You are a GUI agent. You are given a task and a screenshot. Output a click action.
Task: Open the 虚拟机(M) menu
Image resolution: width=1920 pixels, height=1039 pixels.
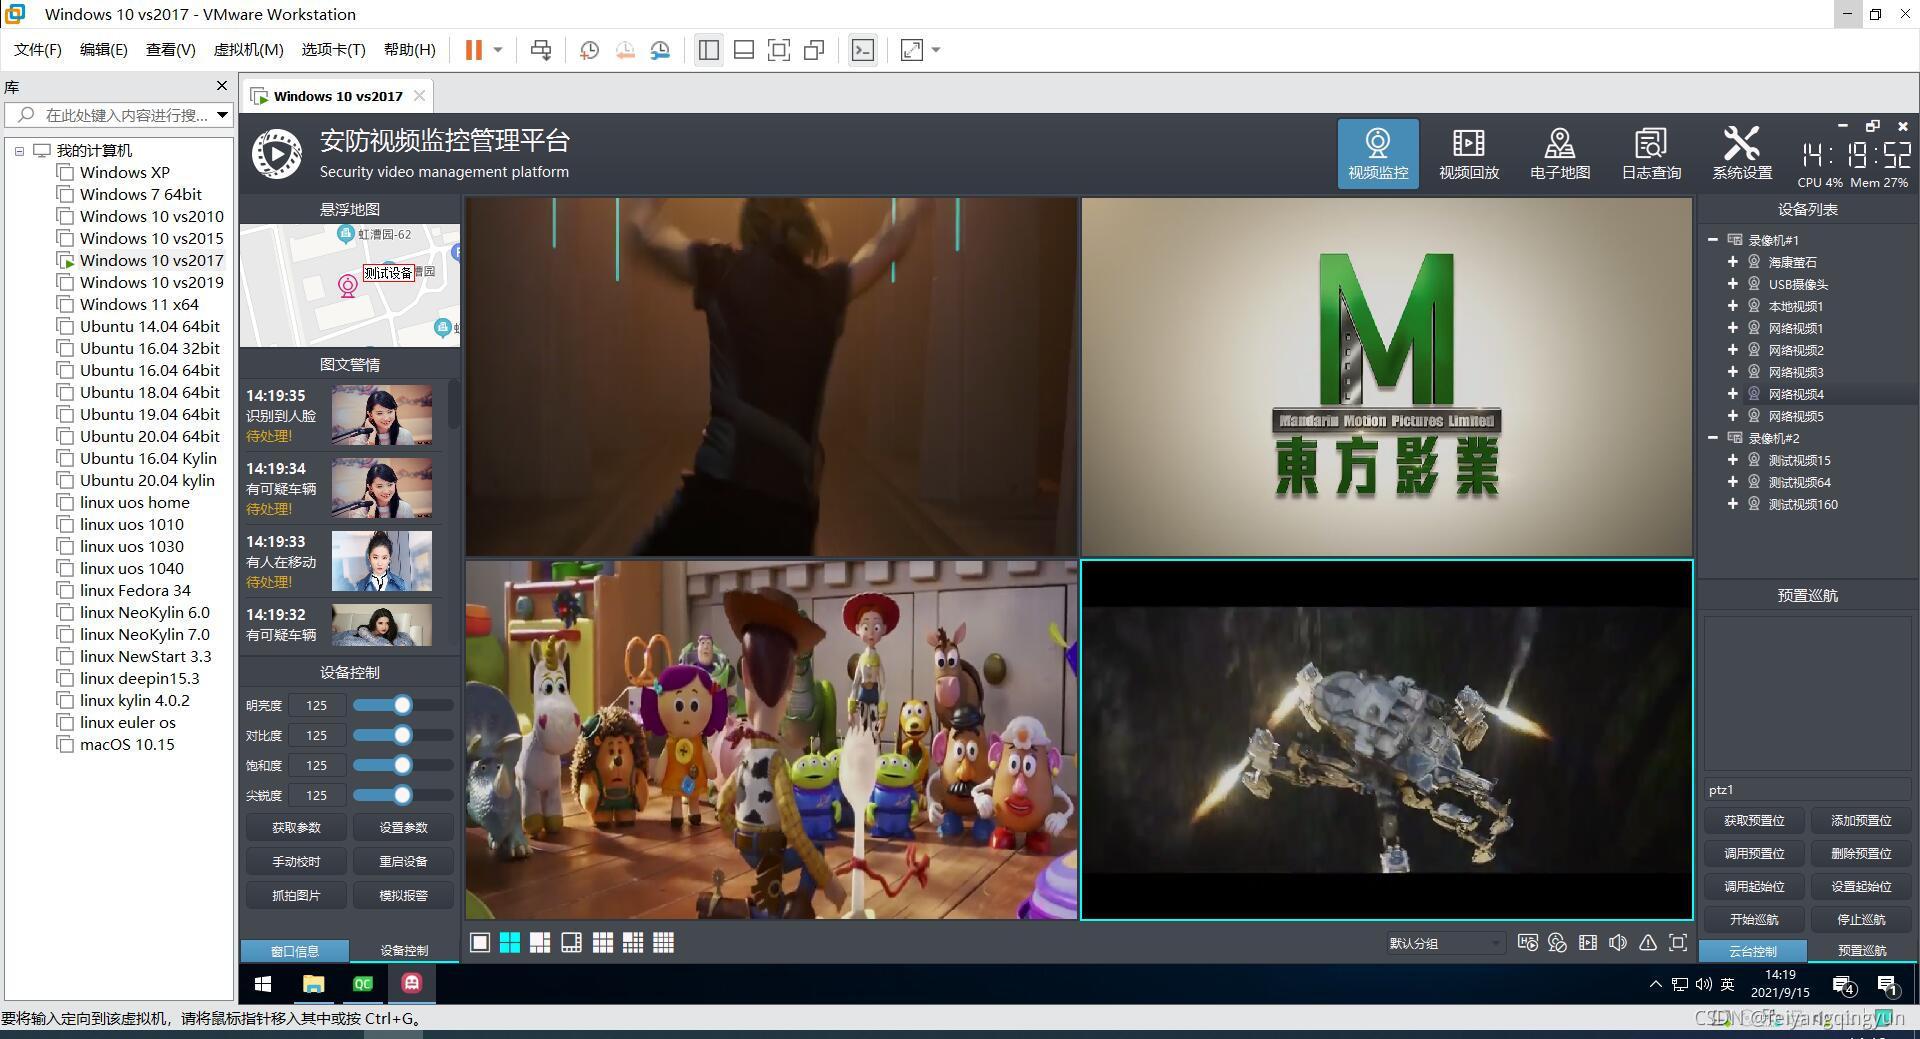[x=249, y=50]
